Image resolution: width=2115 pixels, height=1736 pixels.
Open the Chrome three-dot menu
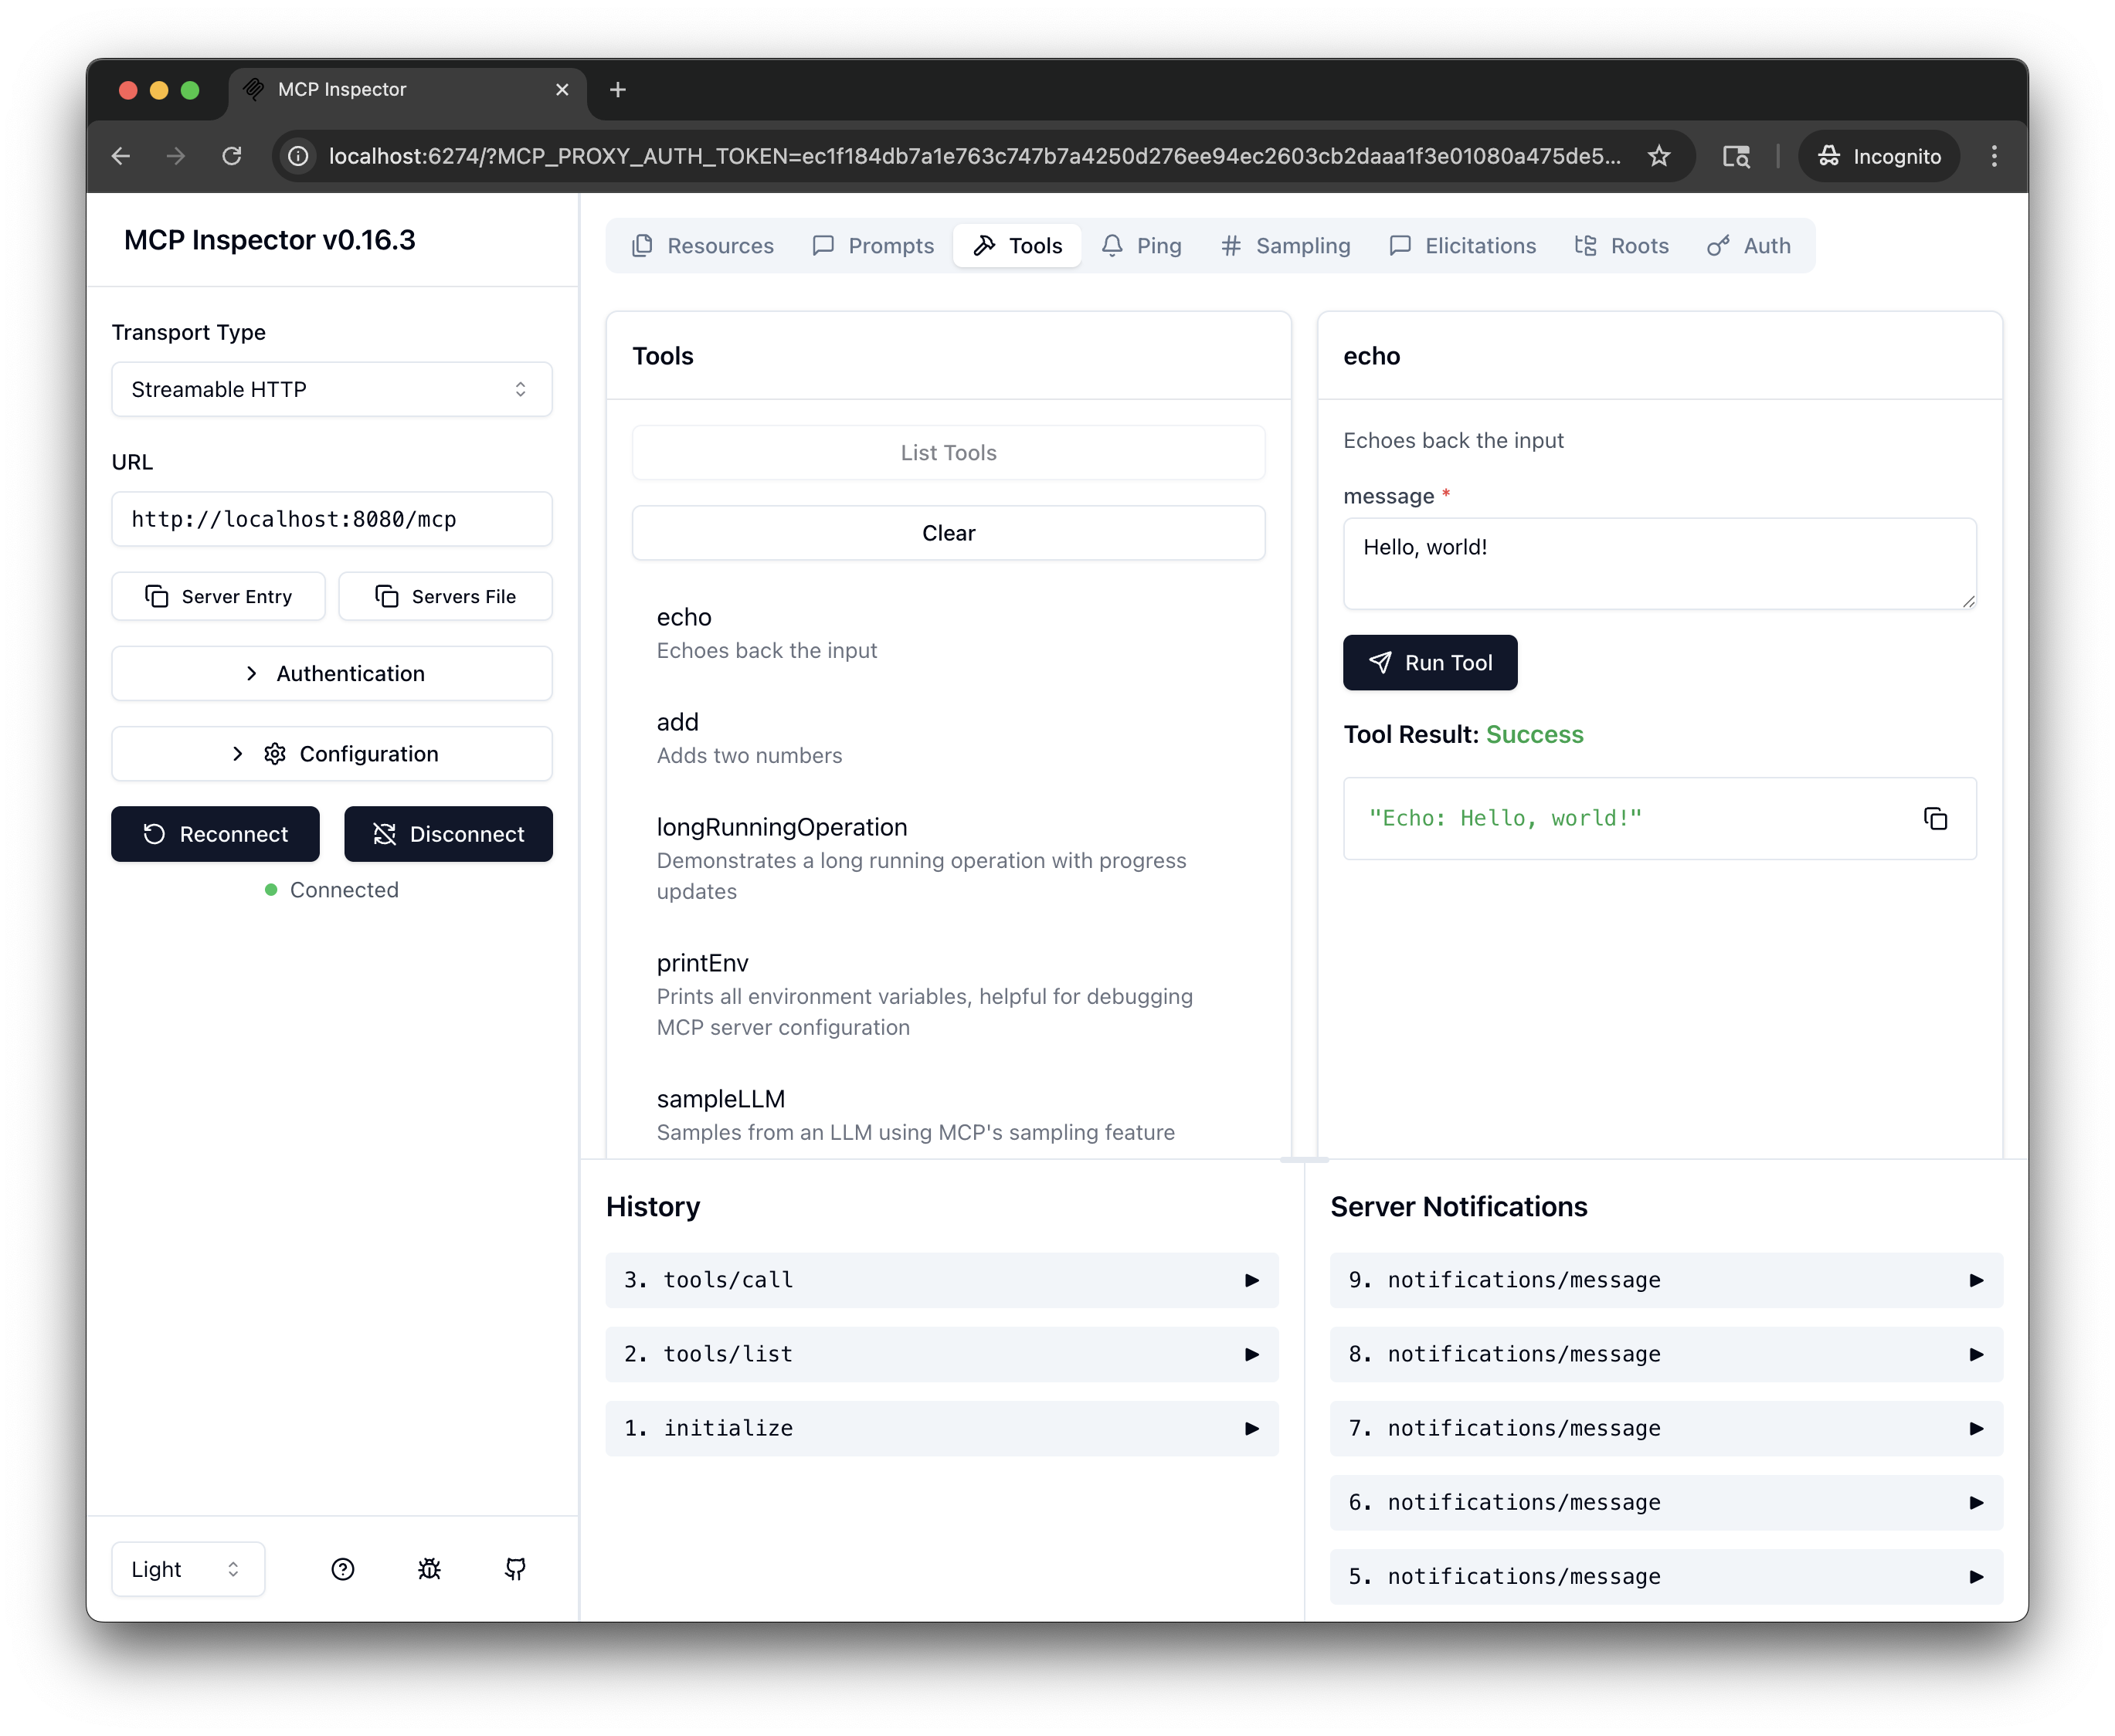click(1994, 156)
